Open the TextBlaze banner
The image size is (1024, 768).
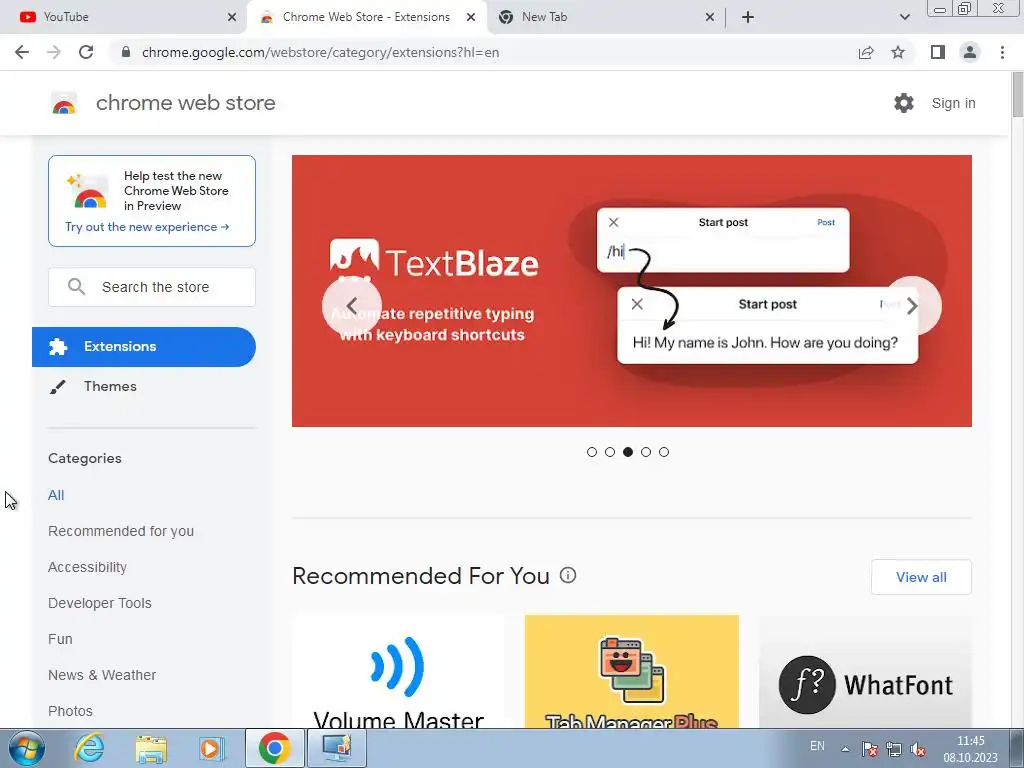pyautogui.click(x=632, y=291)
